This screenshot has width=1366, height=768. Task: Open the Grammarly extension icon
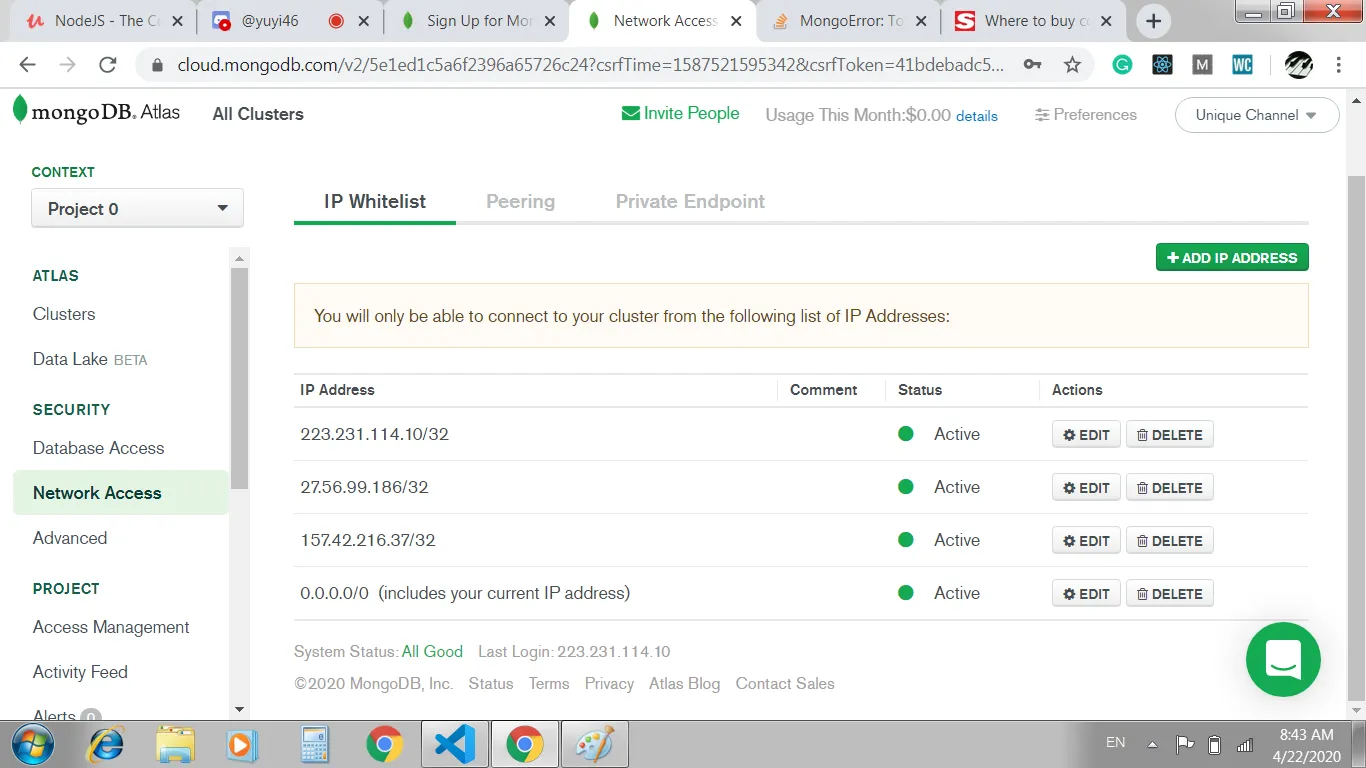[x=1123, y=65]
